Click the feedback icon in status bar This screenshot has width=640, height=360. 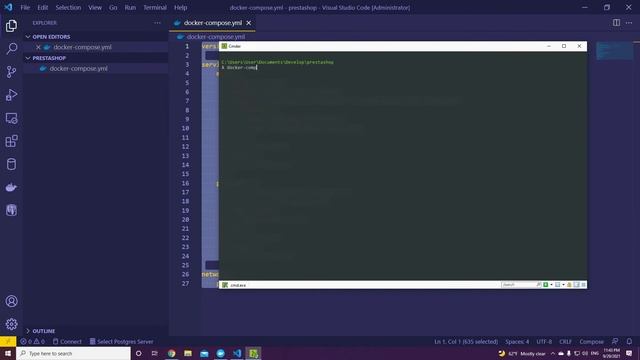pyautogui.click(x=615, y=342)
